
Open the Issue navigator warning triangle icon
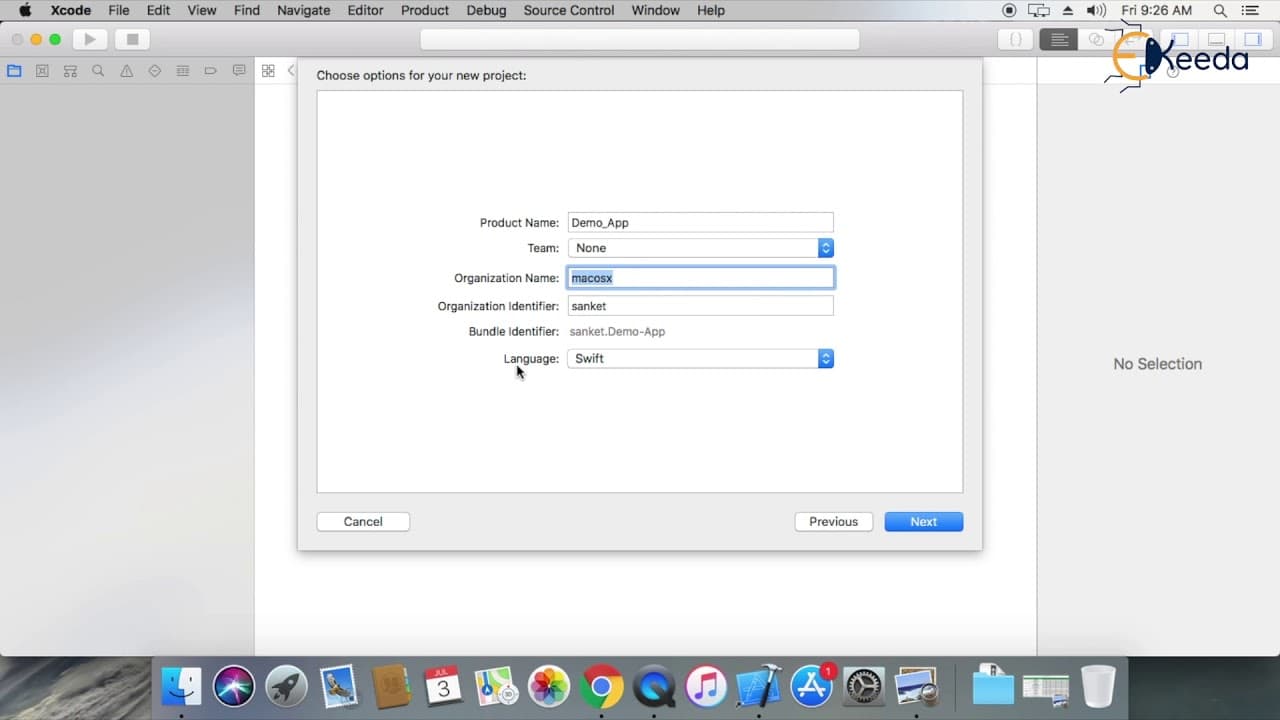point(126,71)
